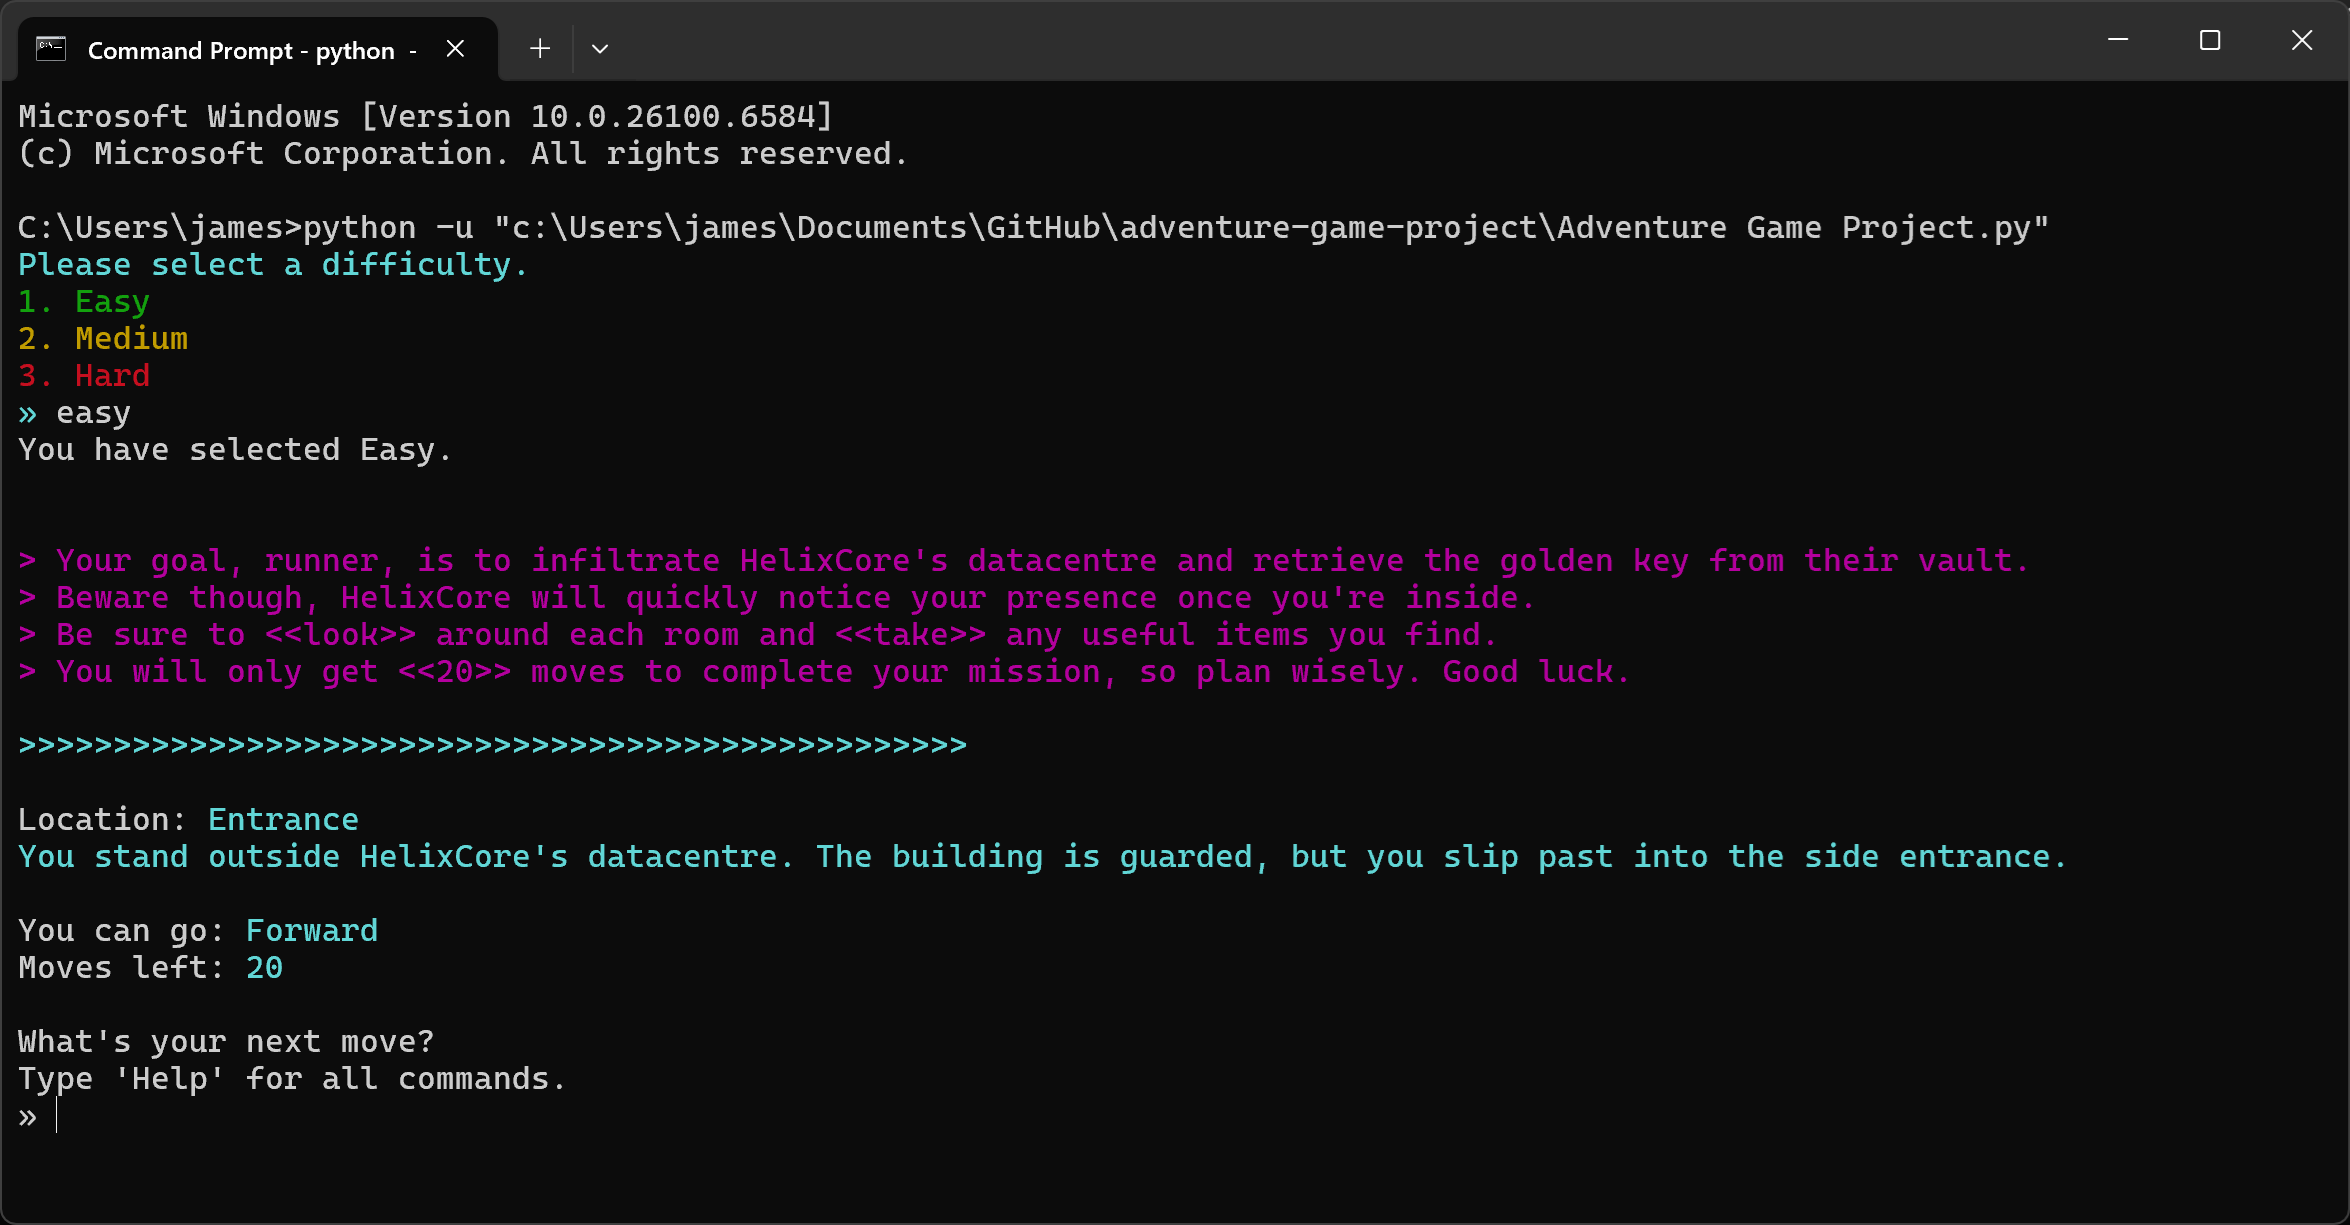This screenshot has width=2350, height=1225.
Task: Click the typed "easy" response line
Action: point(93,413)
